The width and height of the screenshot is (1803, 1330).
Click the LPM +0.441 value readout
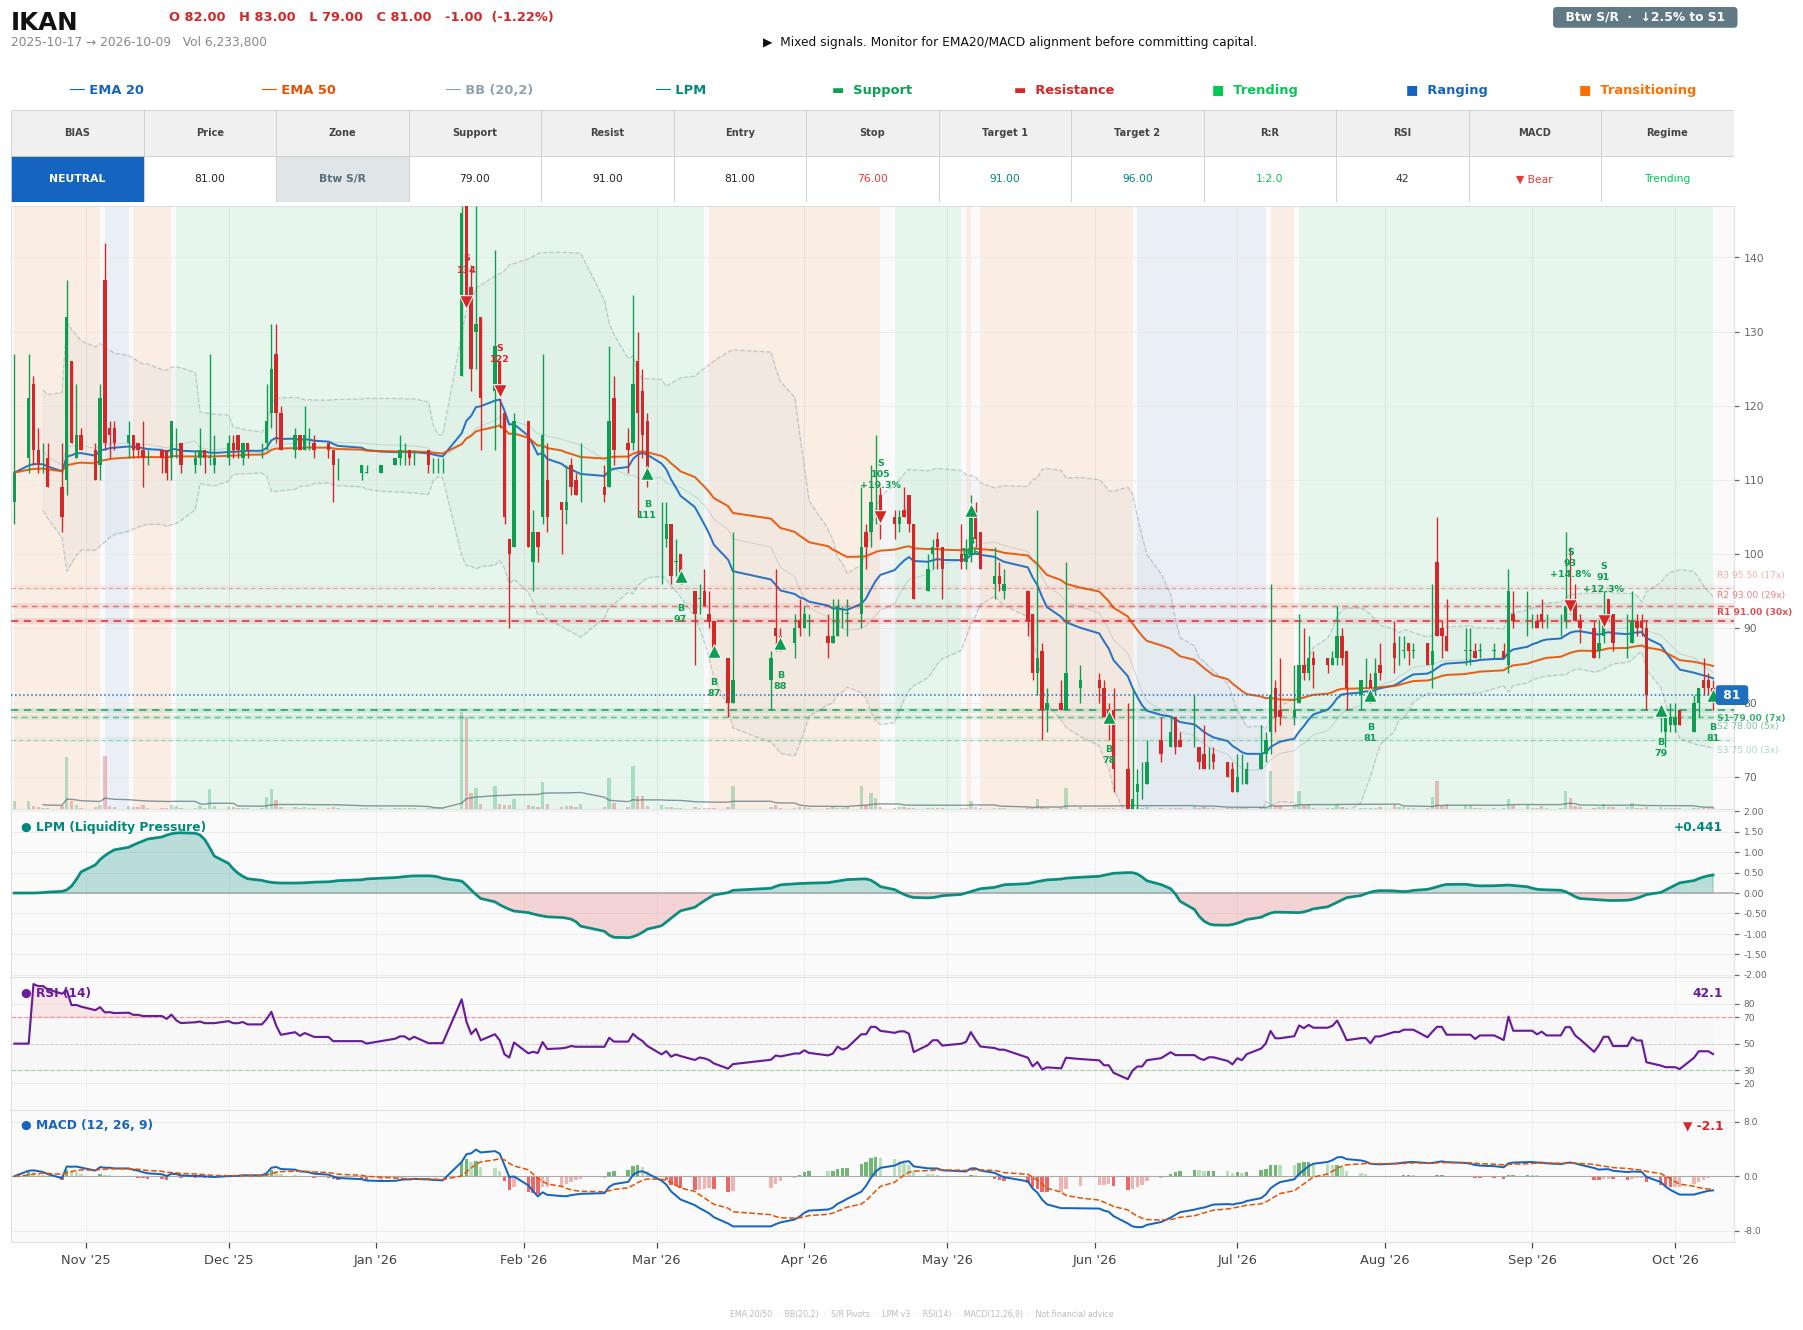tap(1697, 827)
